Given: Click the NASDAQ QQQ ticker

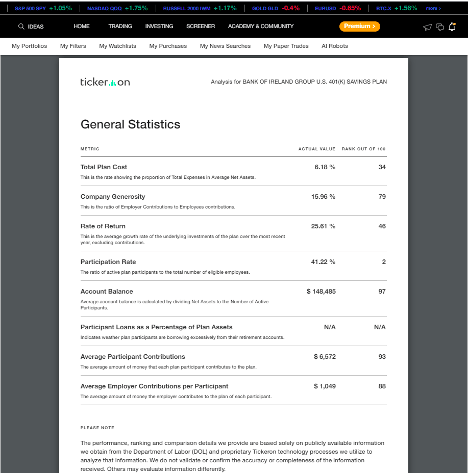Looking at the screenshot, I should point(117,8).
